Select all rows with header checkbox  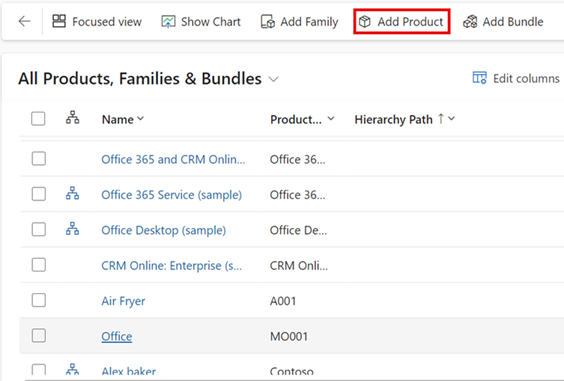(38, 119)
